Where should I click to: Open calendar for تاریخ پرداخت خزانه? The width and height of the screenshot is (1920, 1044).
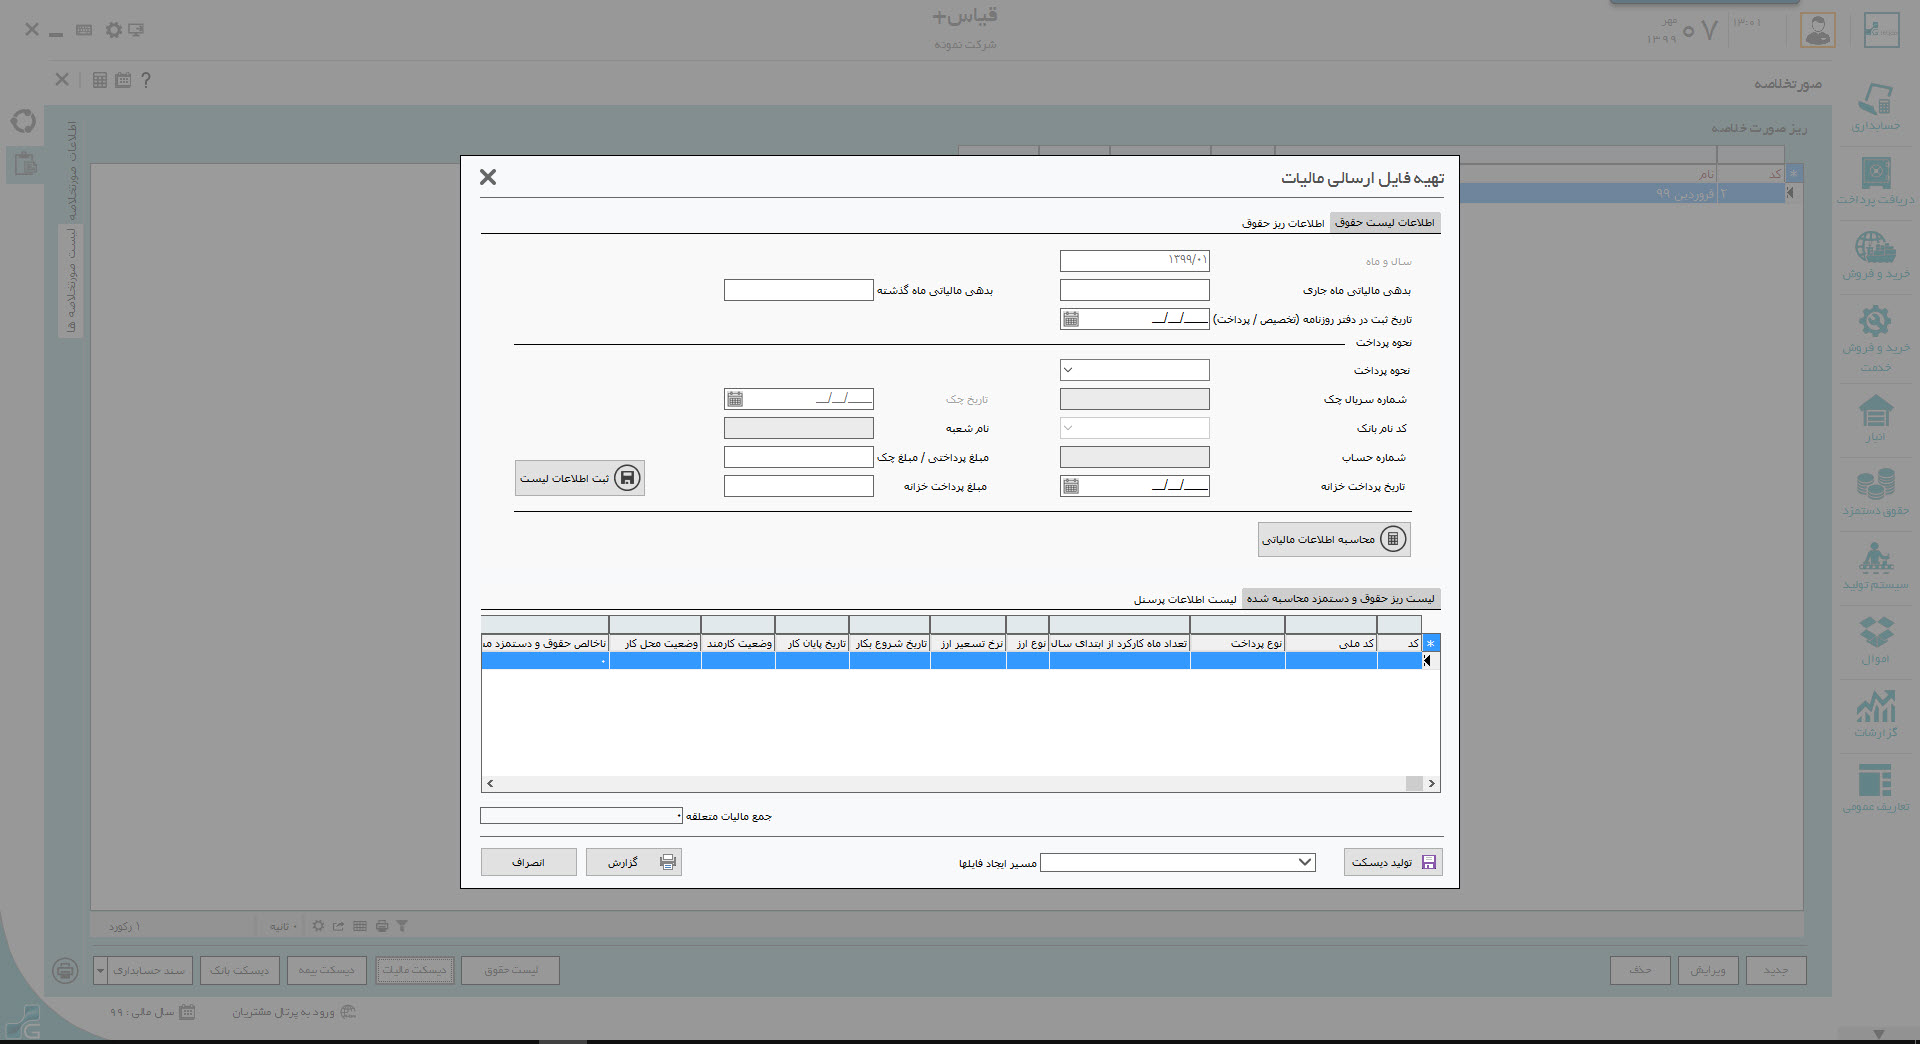click(x=1071, y=486)
